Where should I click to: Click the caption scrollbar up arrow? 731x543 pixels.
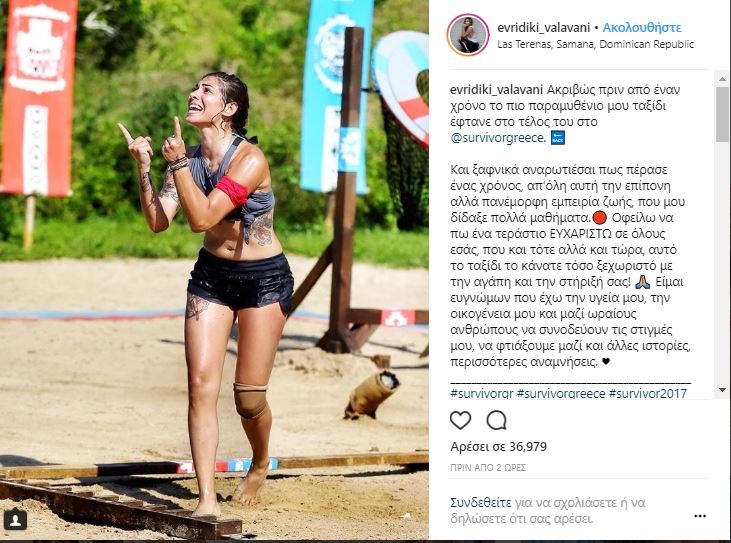[x=723, y=78]
